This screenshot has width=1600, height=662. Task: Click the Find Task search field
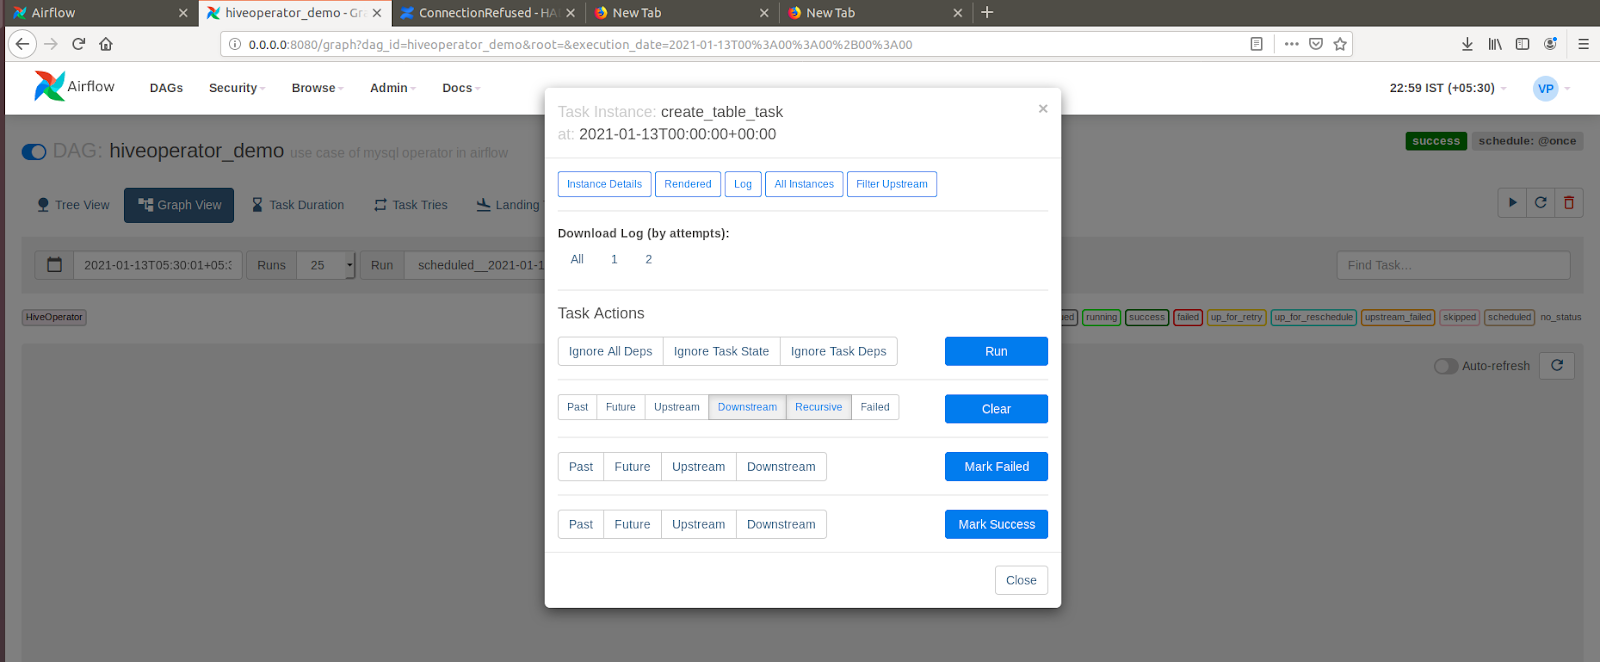pyautogui.click(x=1452, y=265)
